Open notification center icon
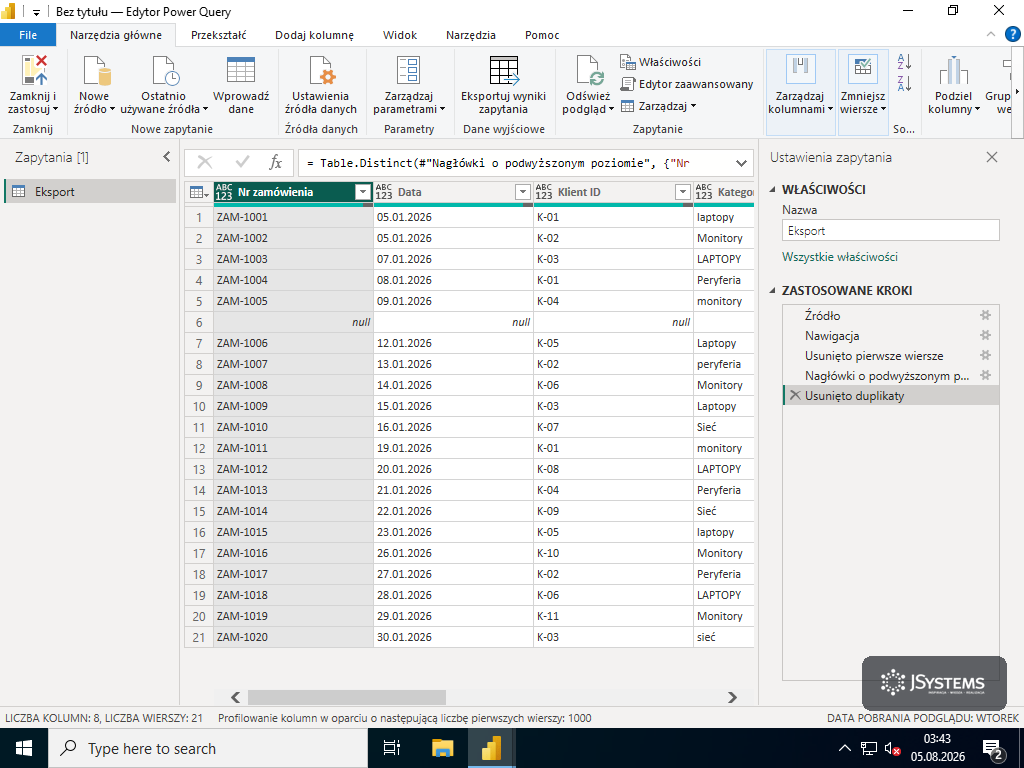 (993, 749)
